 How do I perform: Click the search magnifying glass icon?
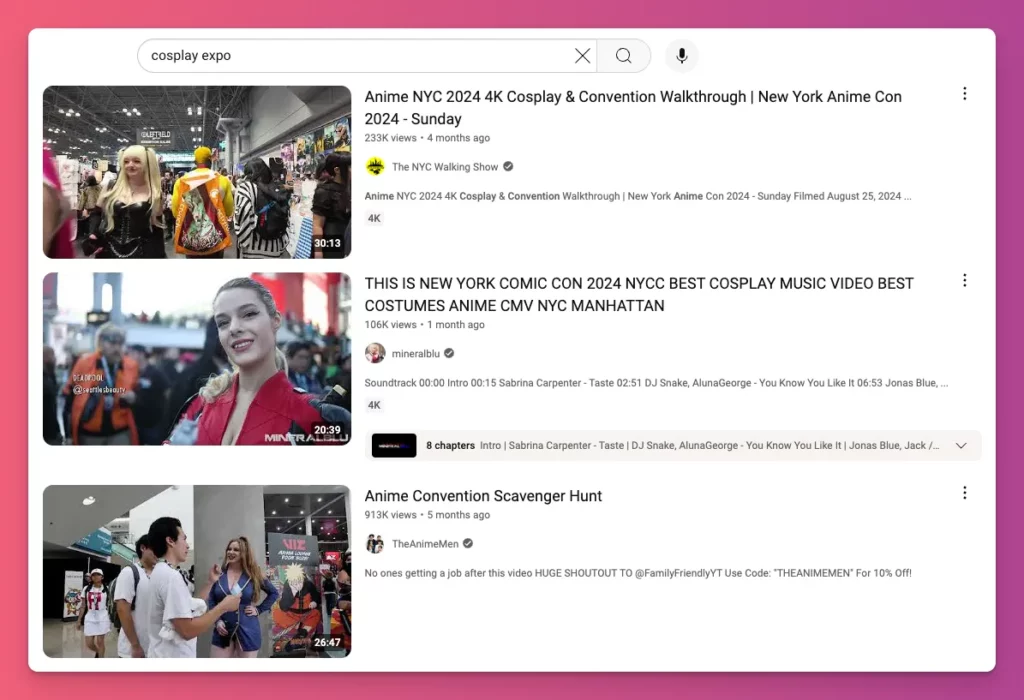pyautogui.click(x=623, y=56)
